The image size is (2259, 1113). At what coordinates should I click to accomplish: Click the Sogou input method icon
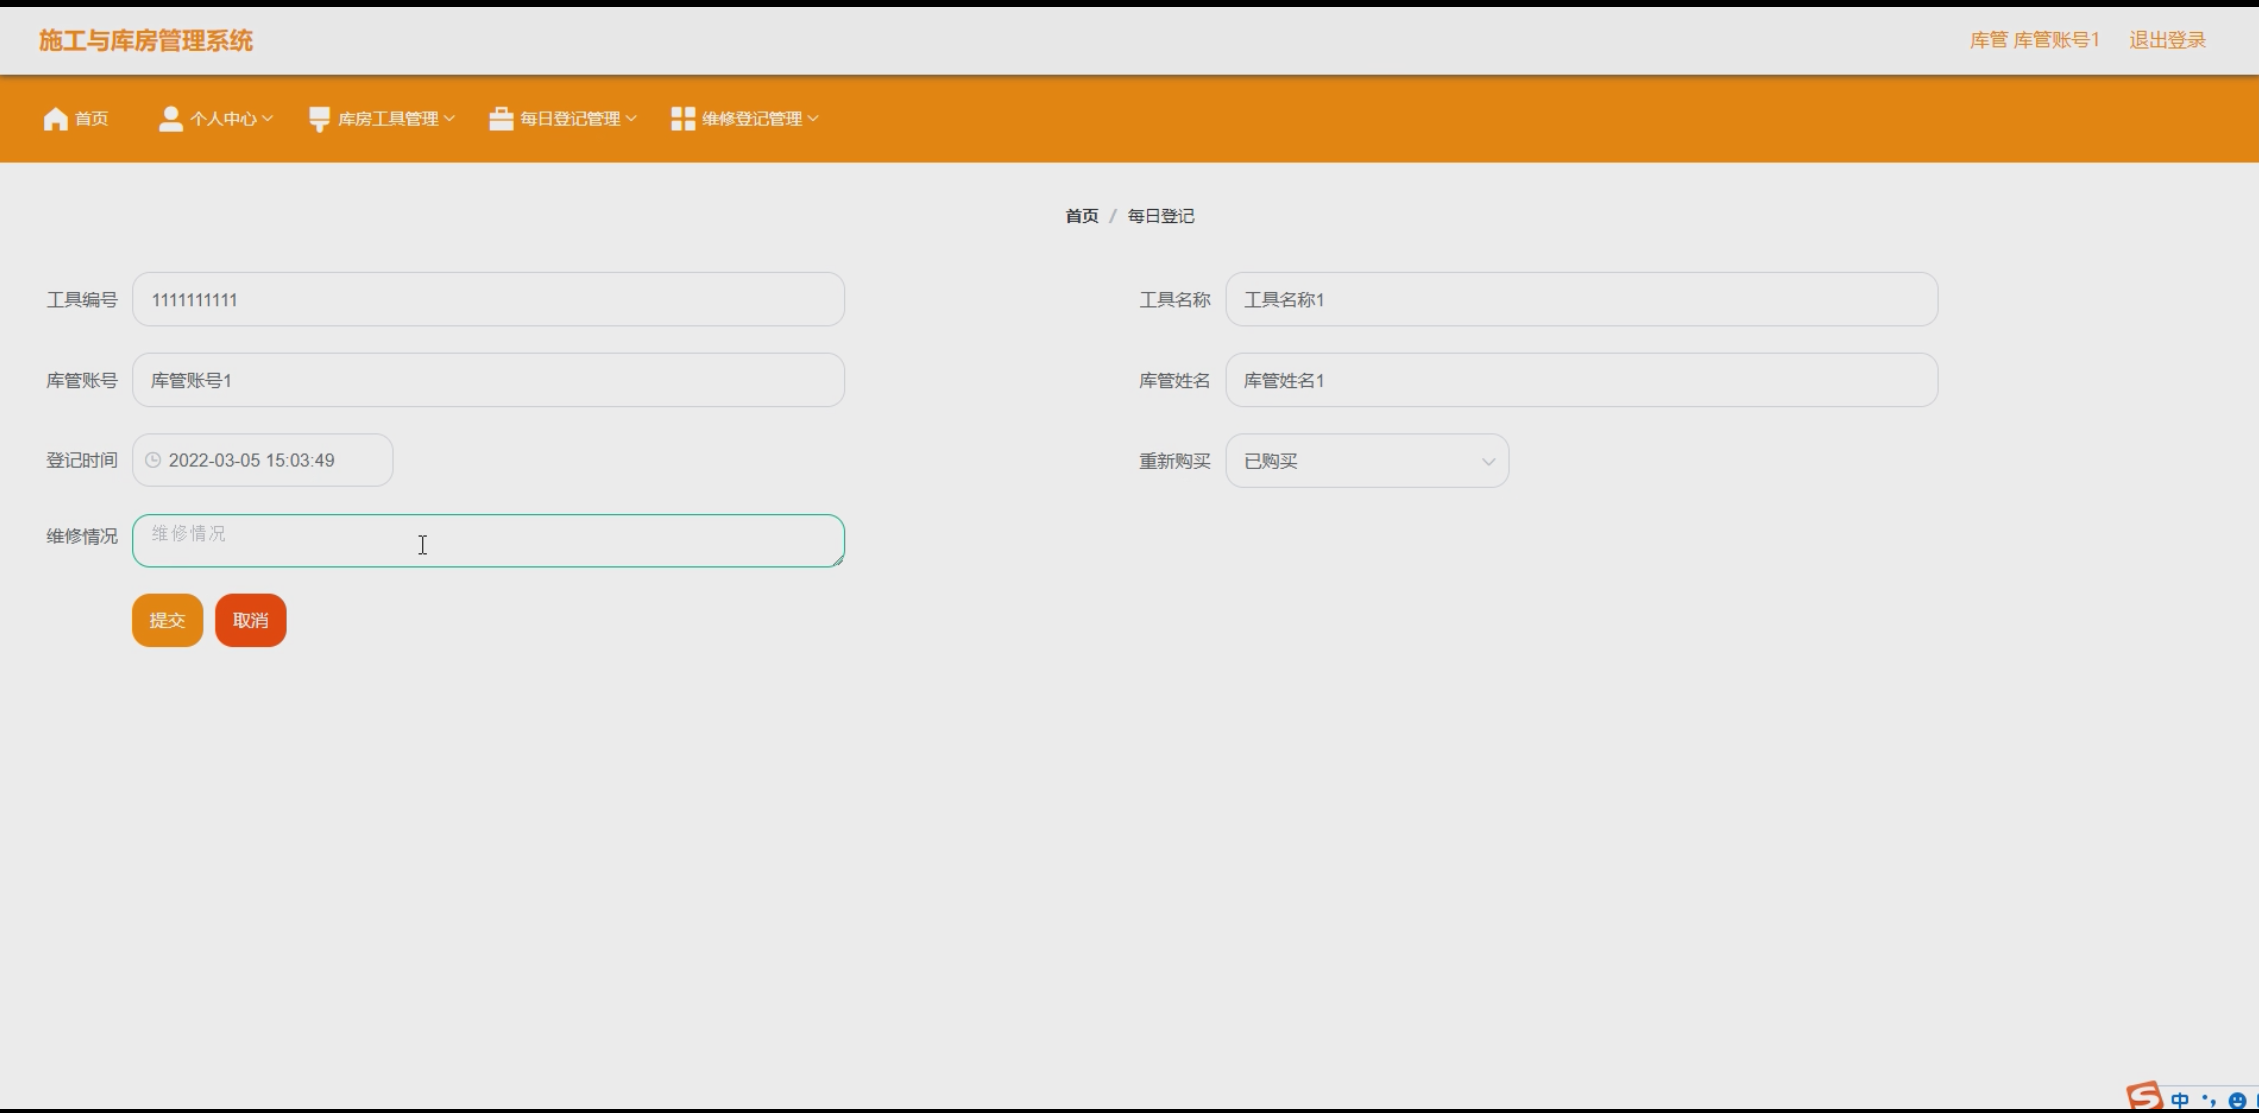[2143, 1097]
